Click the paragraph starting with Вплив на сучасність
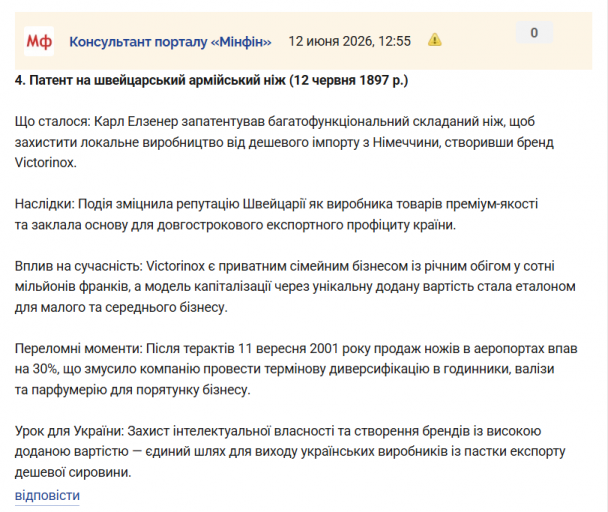This screenshot has height=512, width=608. click(x=295, y=287)
